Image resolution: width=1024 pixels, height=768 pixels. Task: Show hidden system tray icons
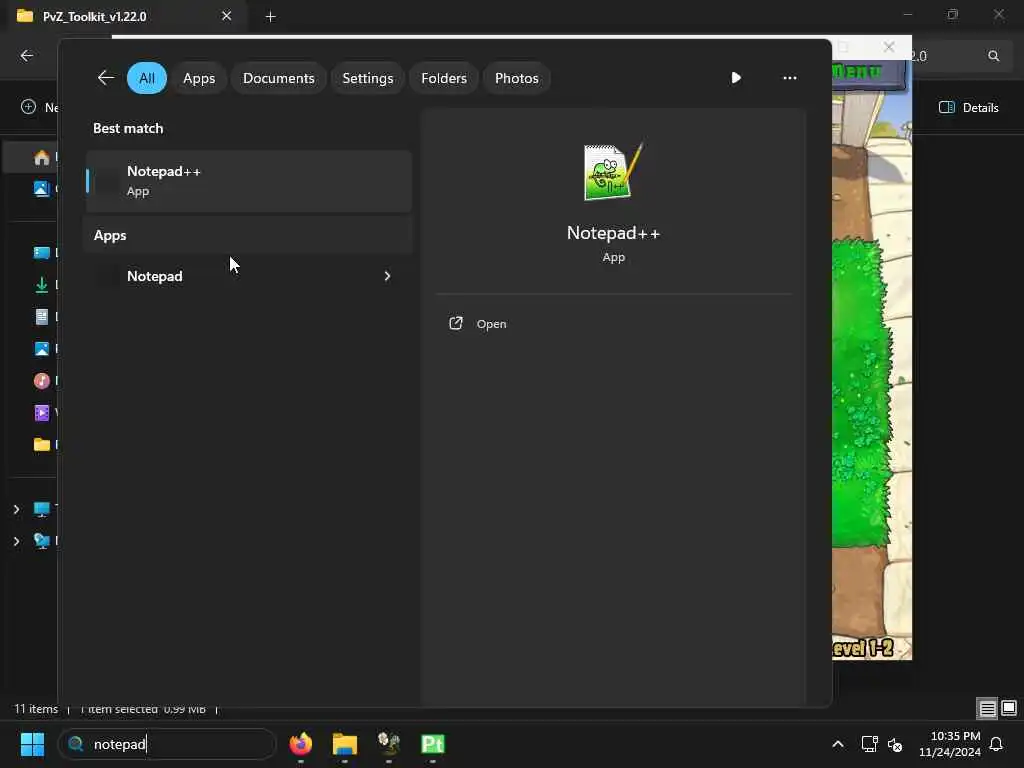tap(838, 744)
